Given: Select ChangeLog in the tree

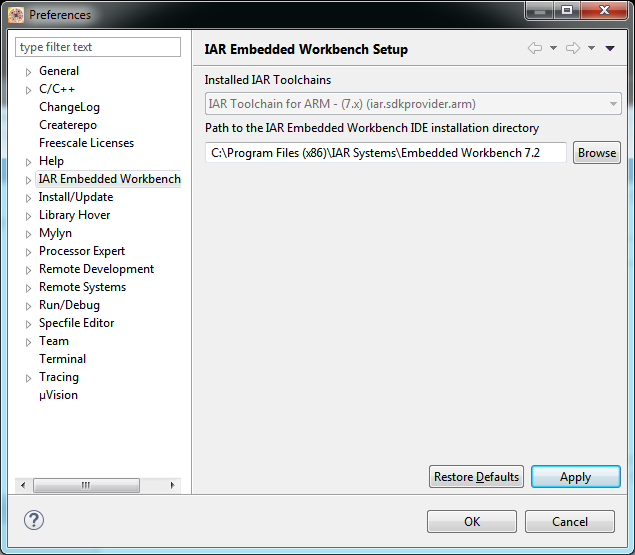Looking at the screenshot, I should coord(69,107).
